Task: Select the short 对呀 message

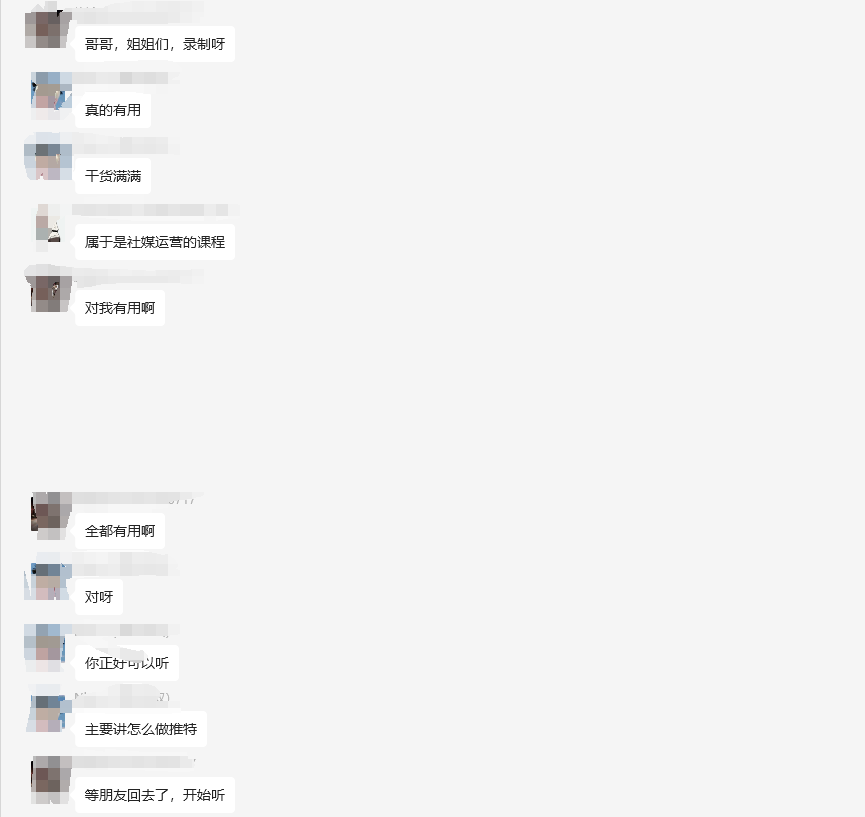Action: click(99, 597)
